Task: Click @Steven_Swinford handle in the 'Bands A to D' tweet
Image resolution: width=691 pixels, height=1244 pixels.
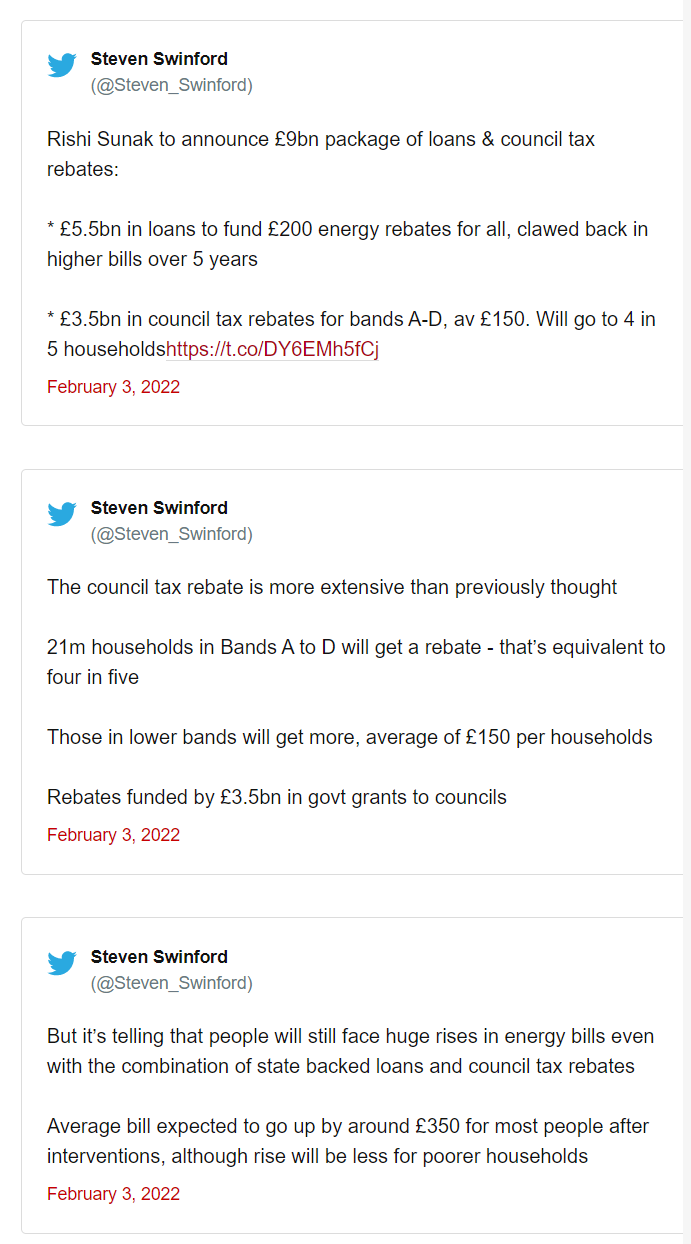Action: tap(172, 534)
